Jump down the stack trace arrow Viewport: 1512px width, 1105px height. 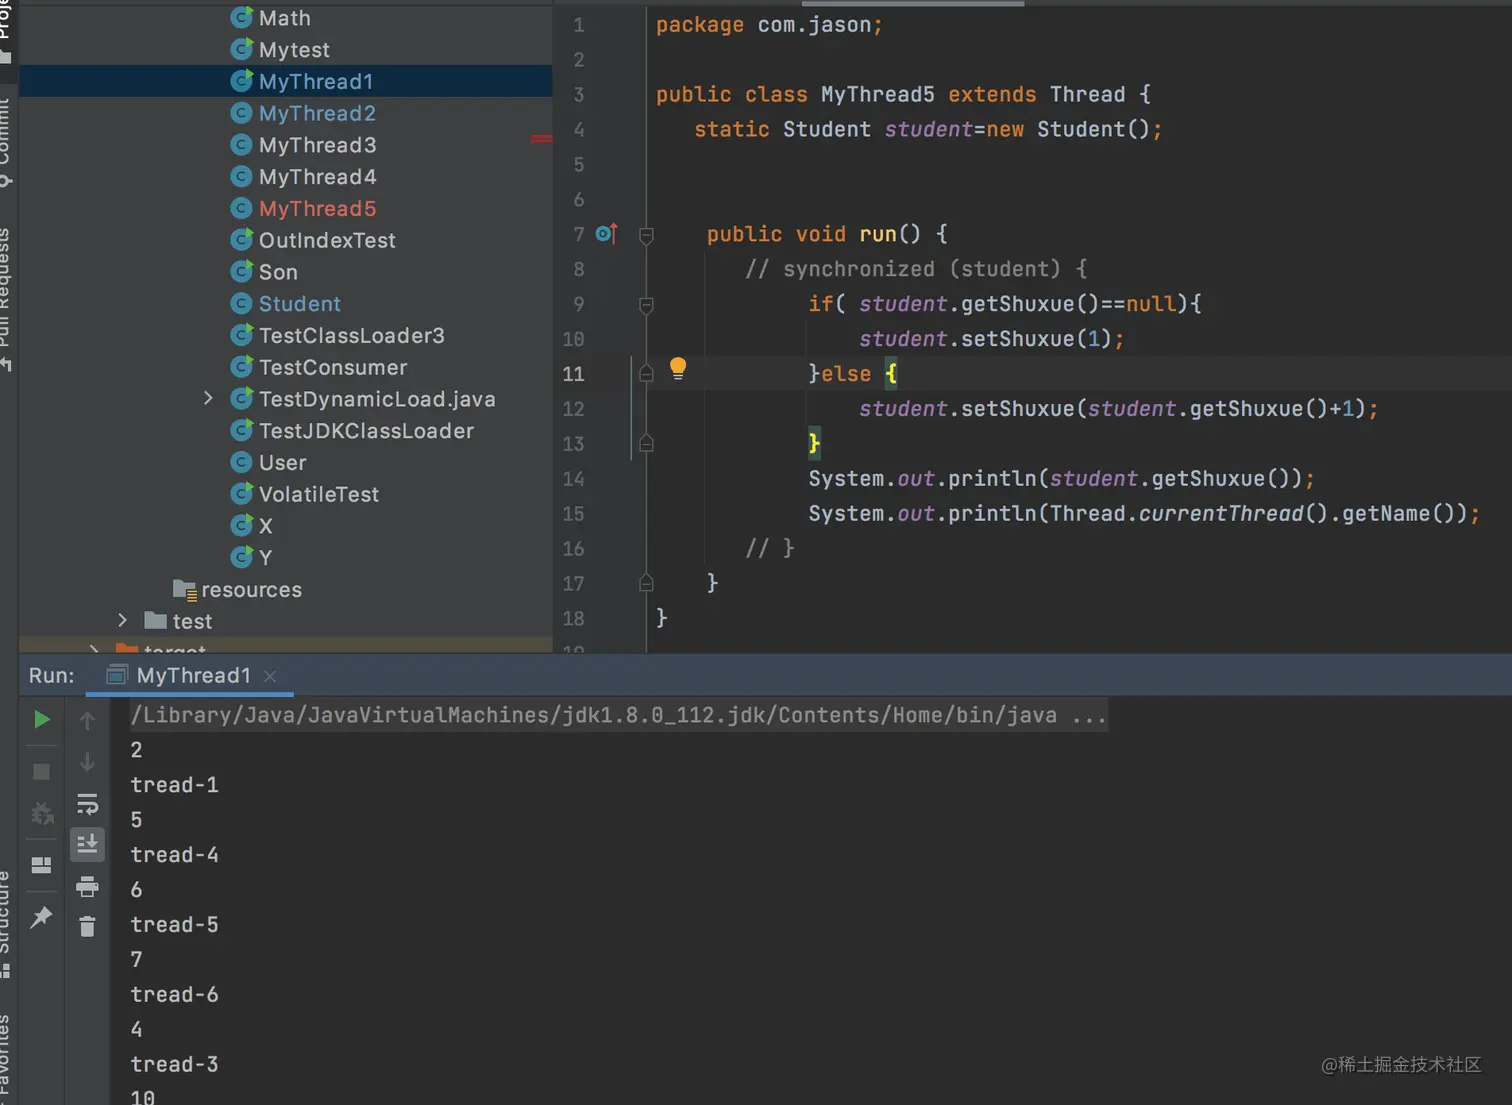click(x=87, y=762)
